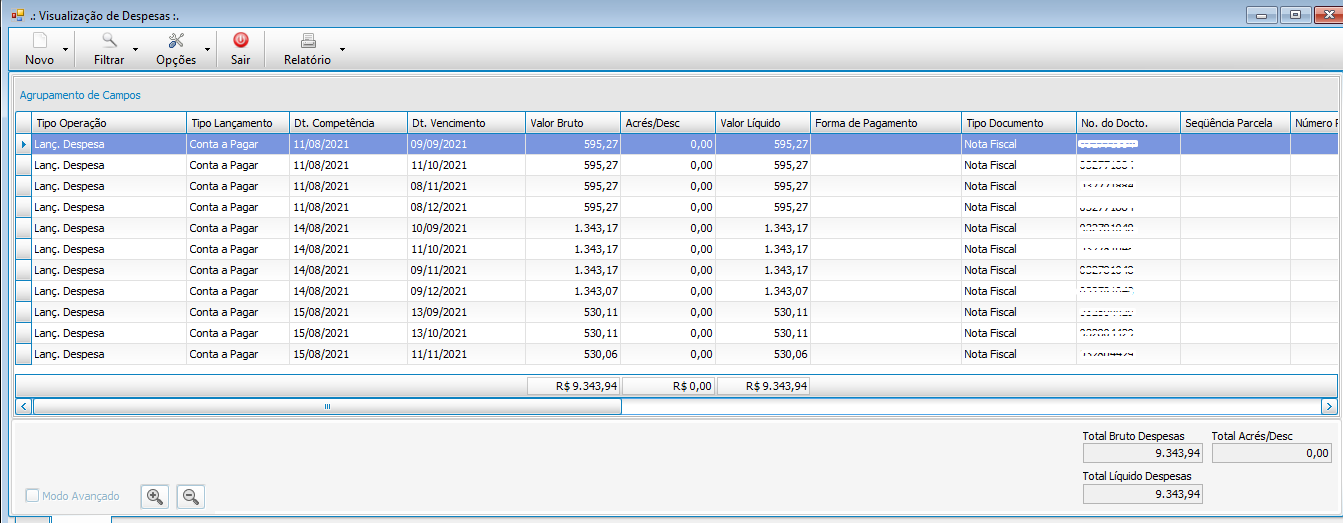Open the Opções tools icon
This screenshot has height=523, width=1344.
coord(177,41)
